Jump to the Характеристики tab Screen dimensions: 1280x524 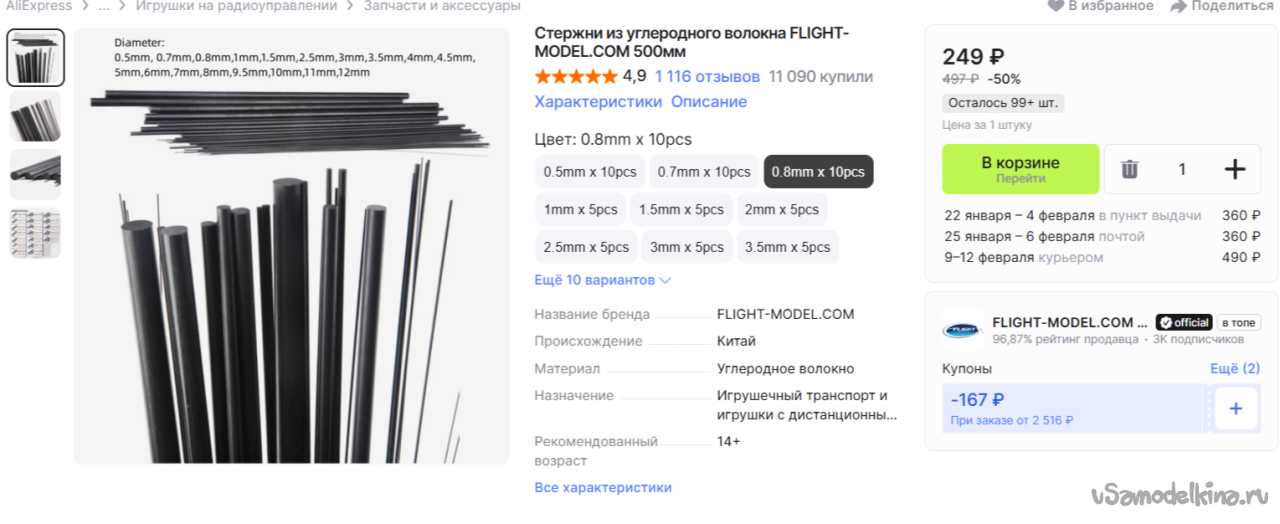tap(598, 102)
